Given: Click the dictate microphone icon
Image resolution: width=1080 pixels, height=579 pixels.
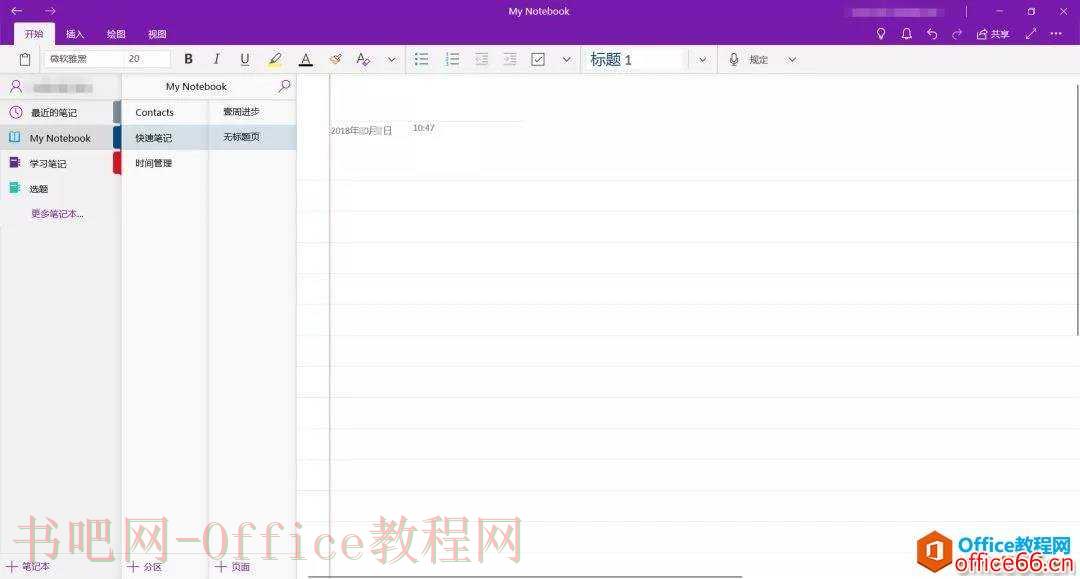Looking at the screenshot, I should pyautogui.click(x=734, y=60).
